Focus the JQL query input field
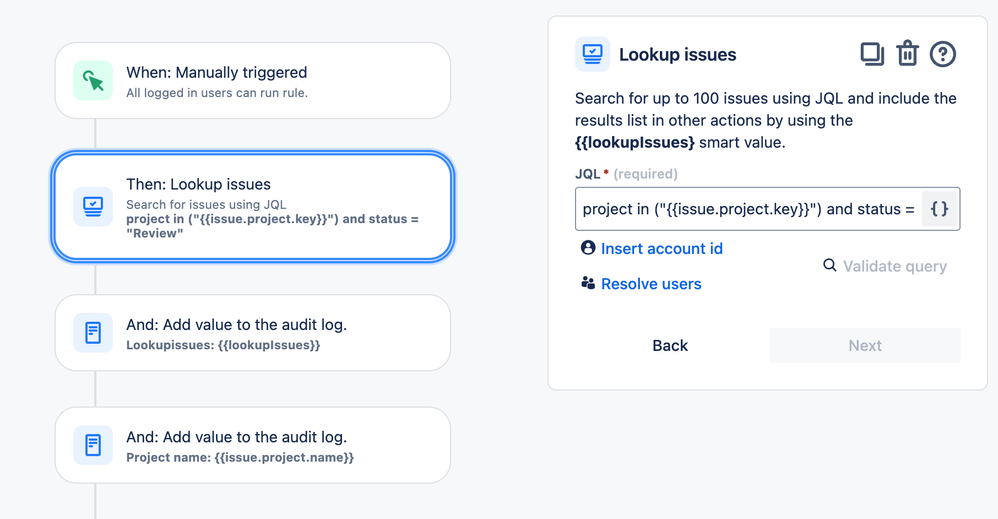Image resolution: width=998 pixels, height=519 pixels. coord(748,209)
